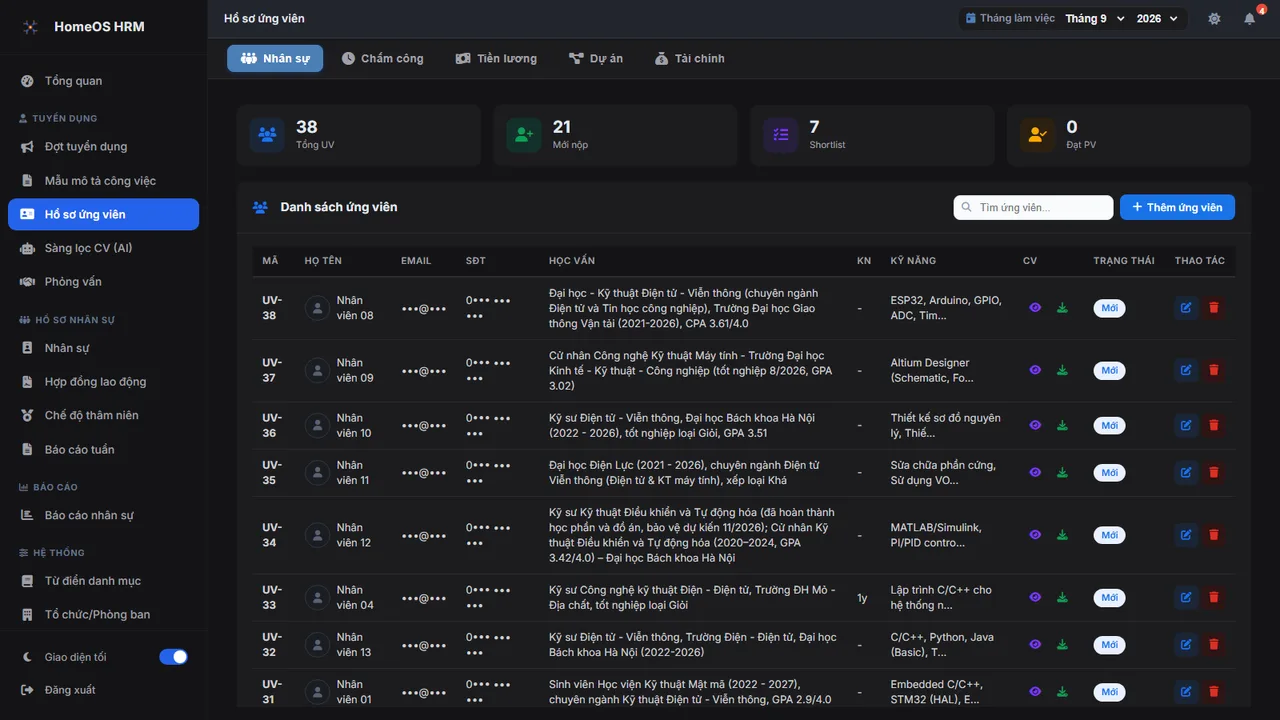The image size is (1280, 720).
Task: Switch to the Chấm công tab
Action: point(382,59)
